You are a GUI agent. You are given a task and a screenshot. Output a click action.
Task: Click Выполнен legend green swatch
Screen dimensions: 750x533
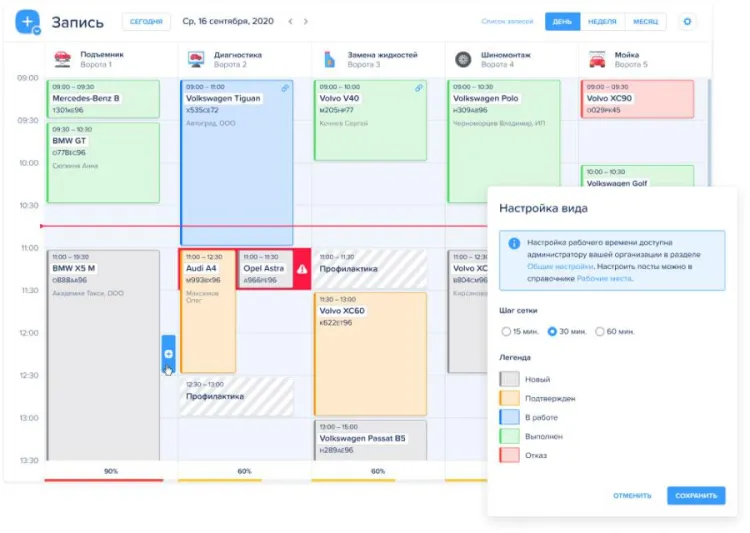coord(509,436)
